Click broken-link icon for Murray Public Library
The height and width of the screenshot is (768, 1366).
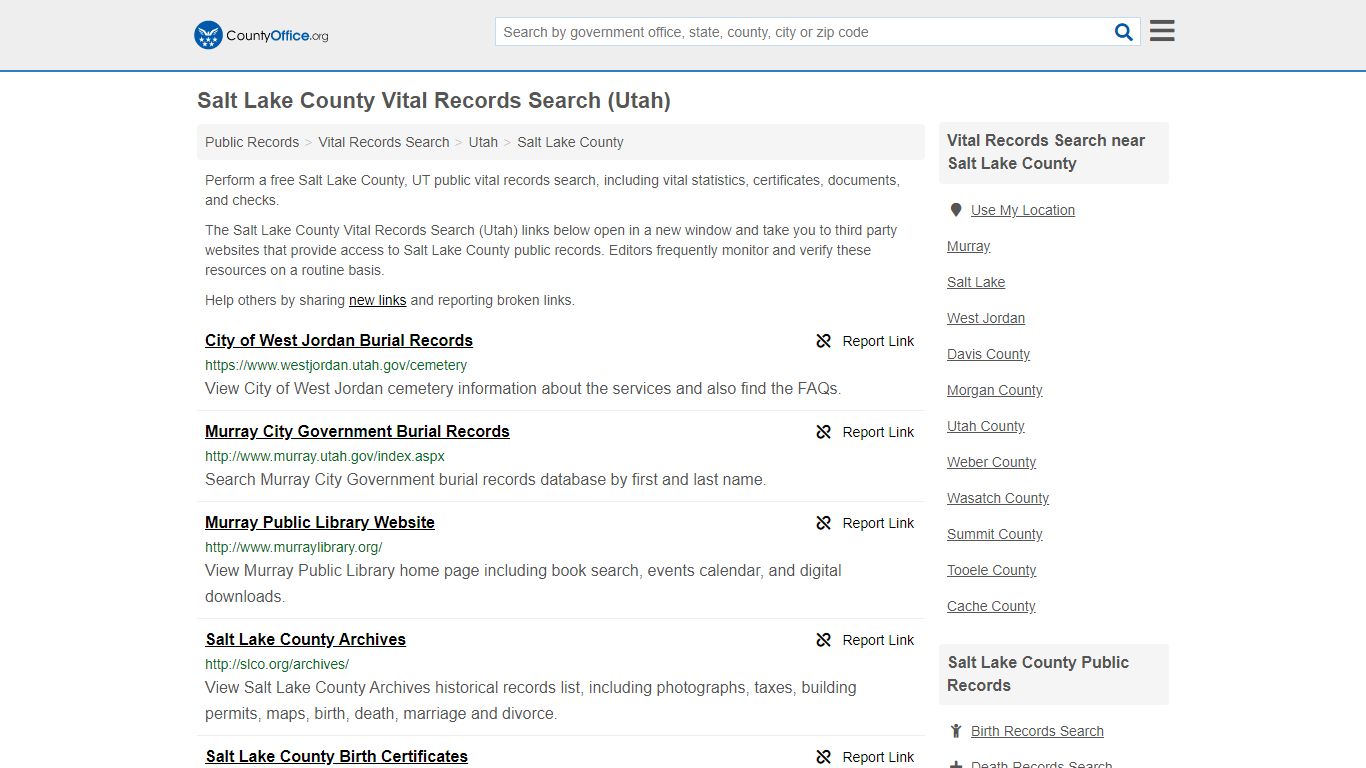[x=824, y=523]
